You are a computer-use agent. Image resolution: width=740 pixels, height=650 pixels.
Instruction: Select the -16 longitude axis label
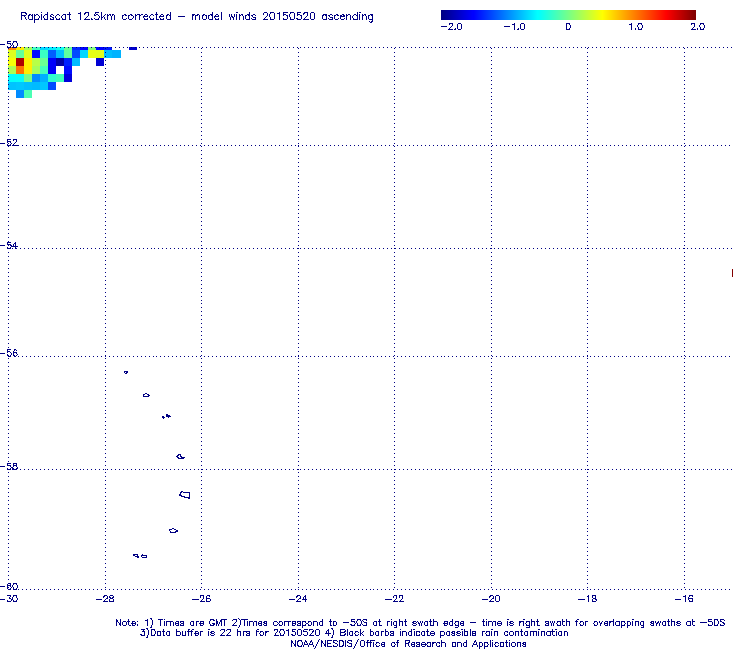coord(684,599)
